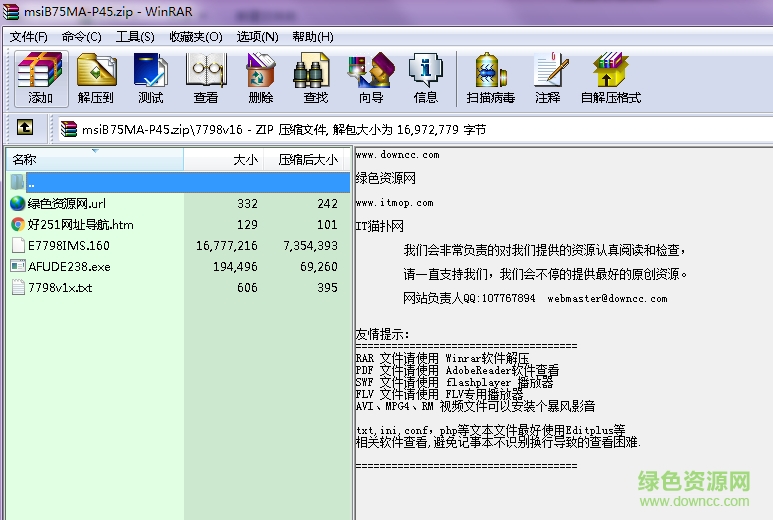Screen dimensions: 773x520
Task: Click the archive path text in address bar
Action: [284, 130]
